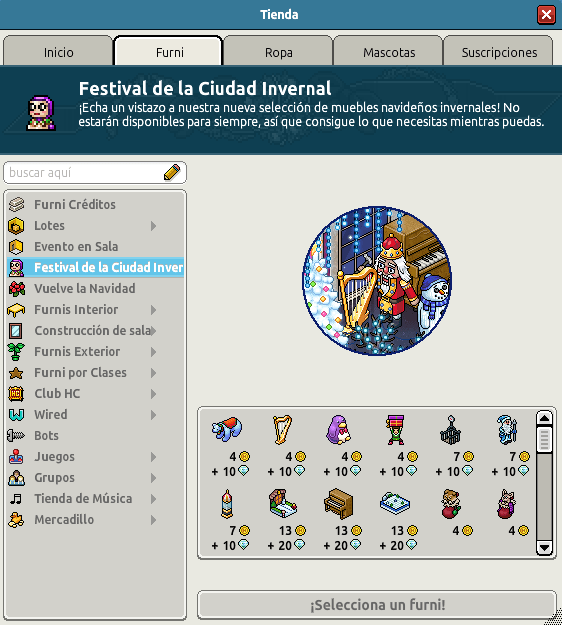Viewport: 562px width, 625px height.
Task: Choose the ice rink furni item
Action: (x=395, y=504)
